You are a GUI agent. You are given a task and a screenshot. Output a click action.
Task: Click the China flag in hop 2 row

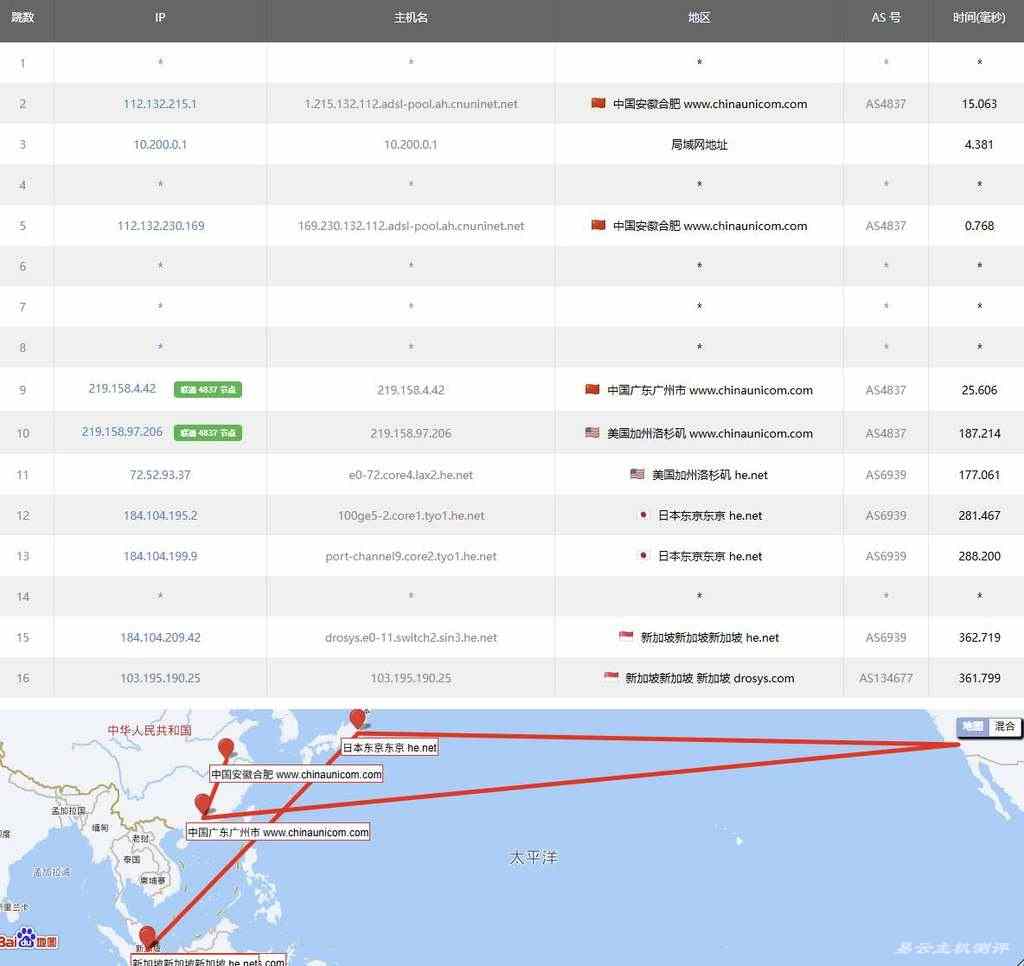tap(598, 103)
